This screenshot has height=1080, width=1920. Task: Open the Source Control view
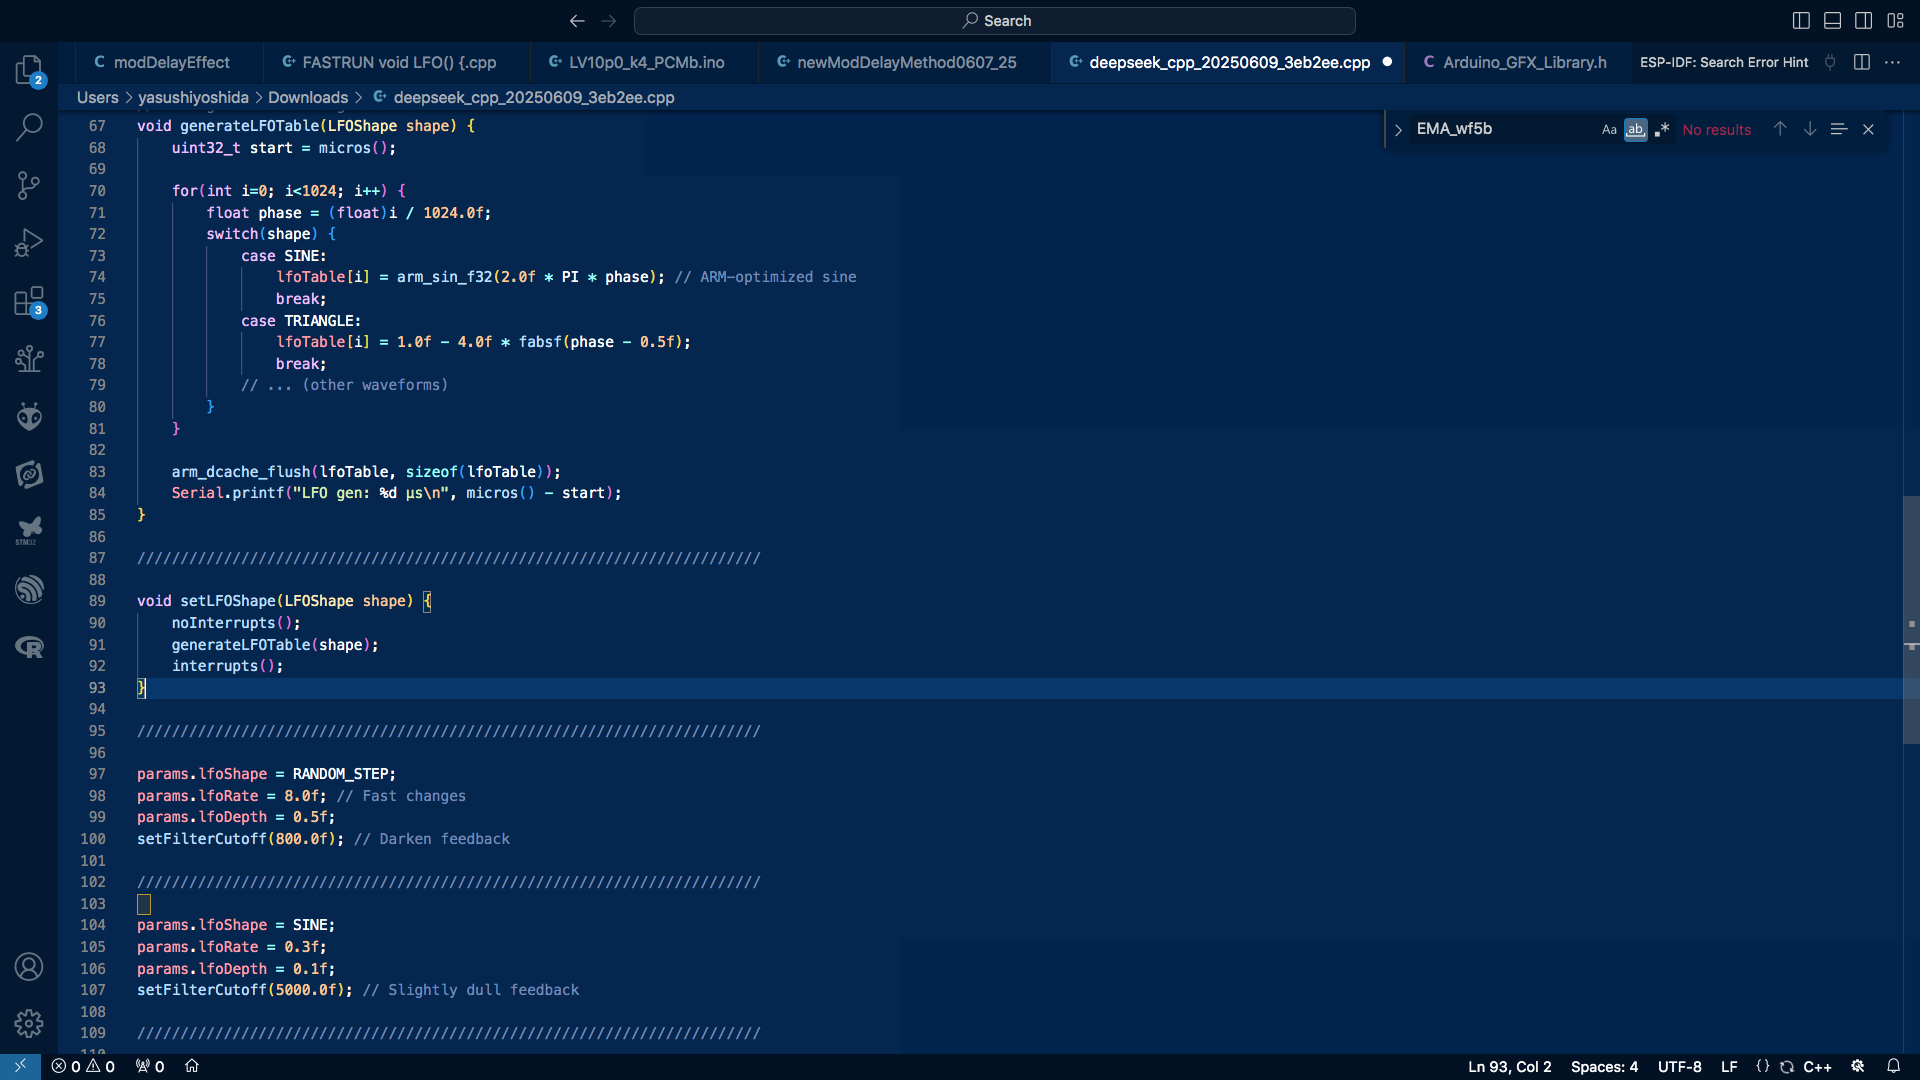click(x=29, y=185)
